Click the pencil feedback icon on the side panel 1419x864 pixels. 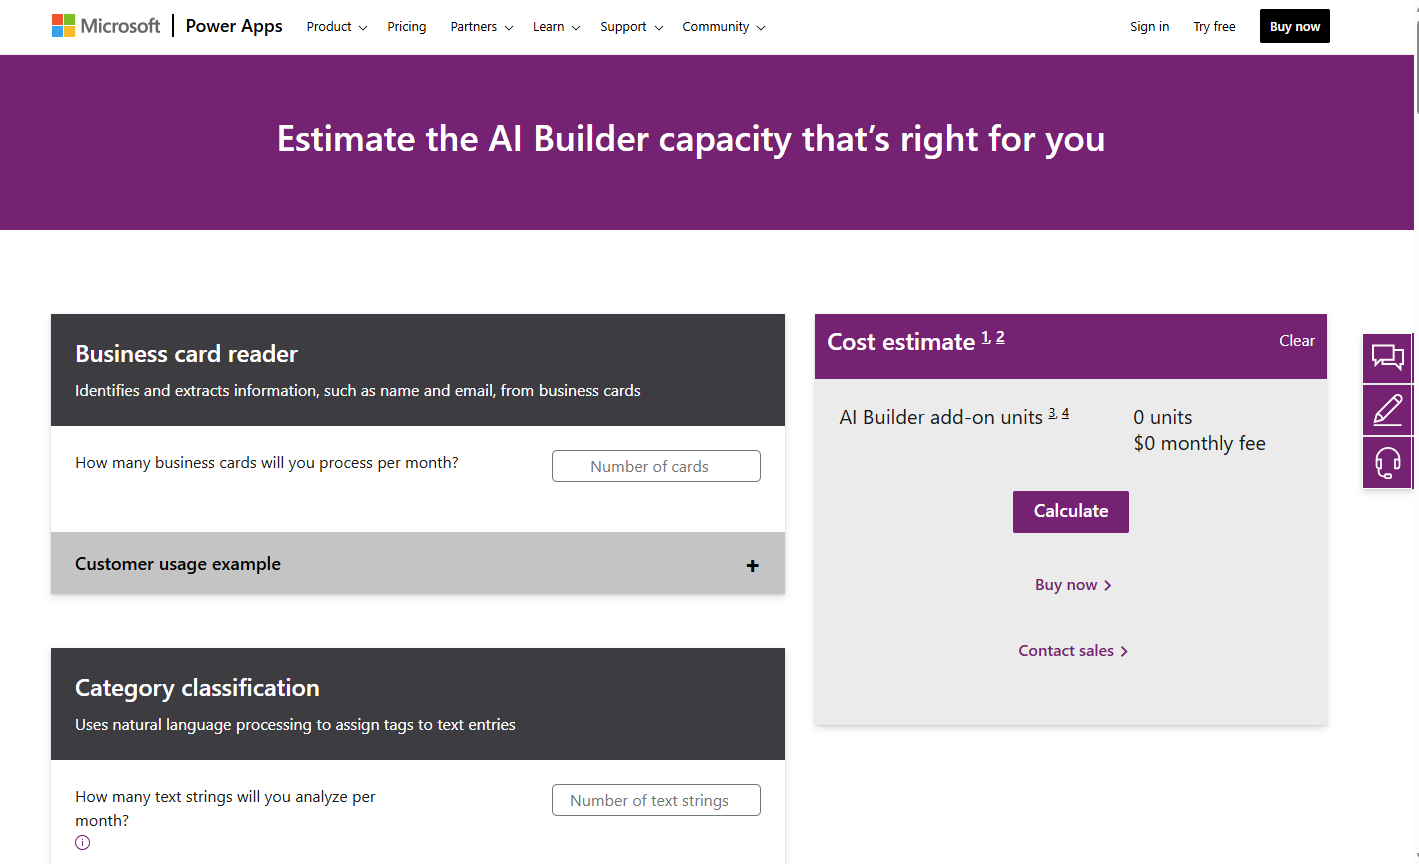[x=1387, y=410]
